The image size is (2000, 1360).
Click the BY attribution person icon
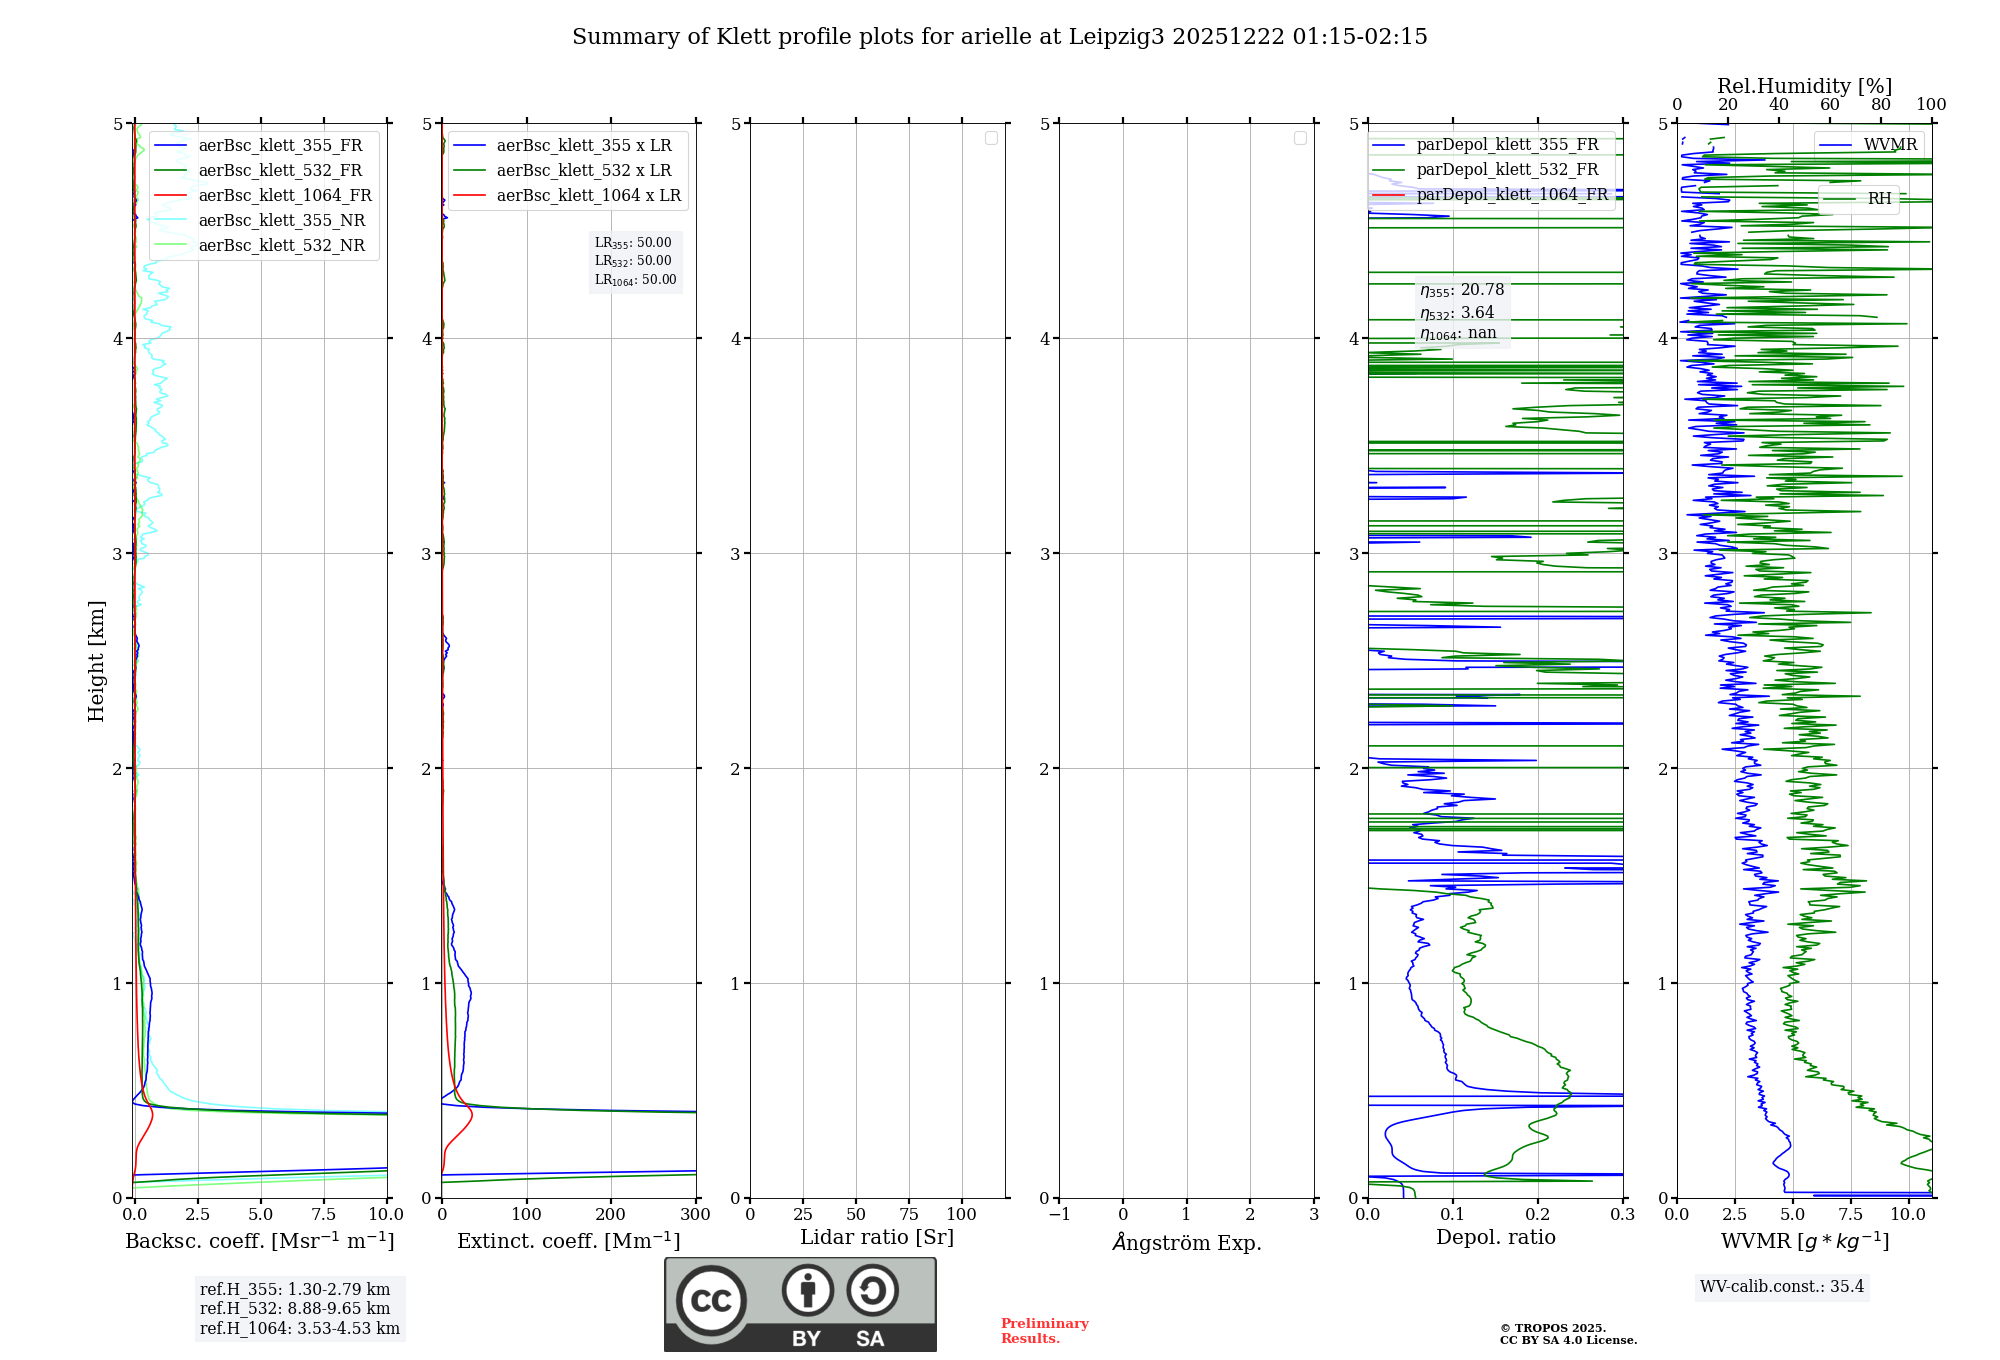coord(807,1290)
